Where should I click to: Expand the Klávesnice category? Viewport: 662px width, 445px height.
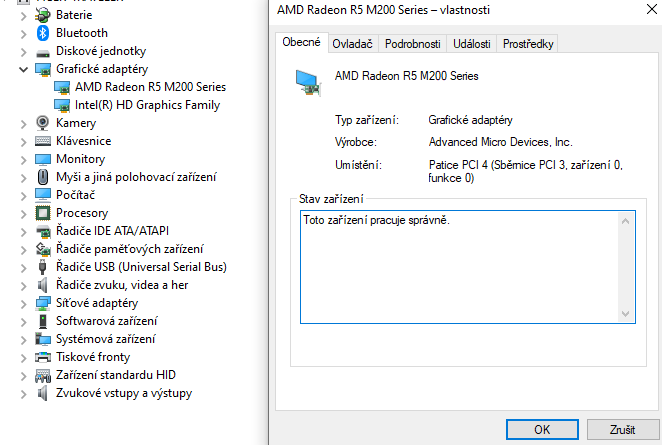(23, 142)
